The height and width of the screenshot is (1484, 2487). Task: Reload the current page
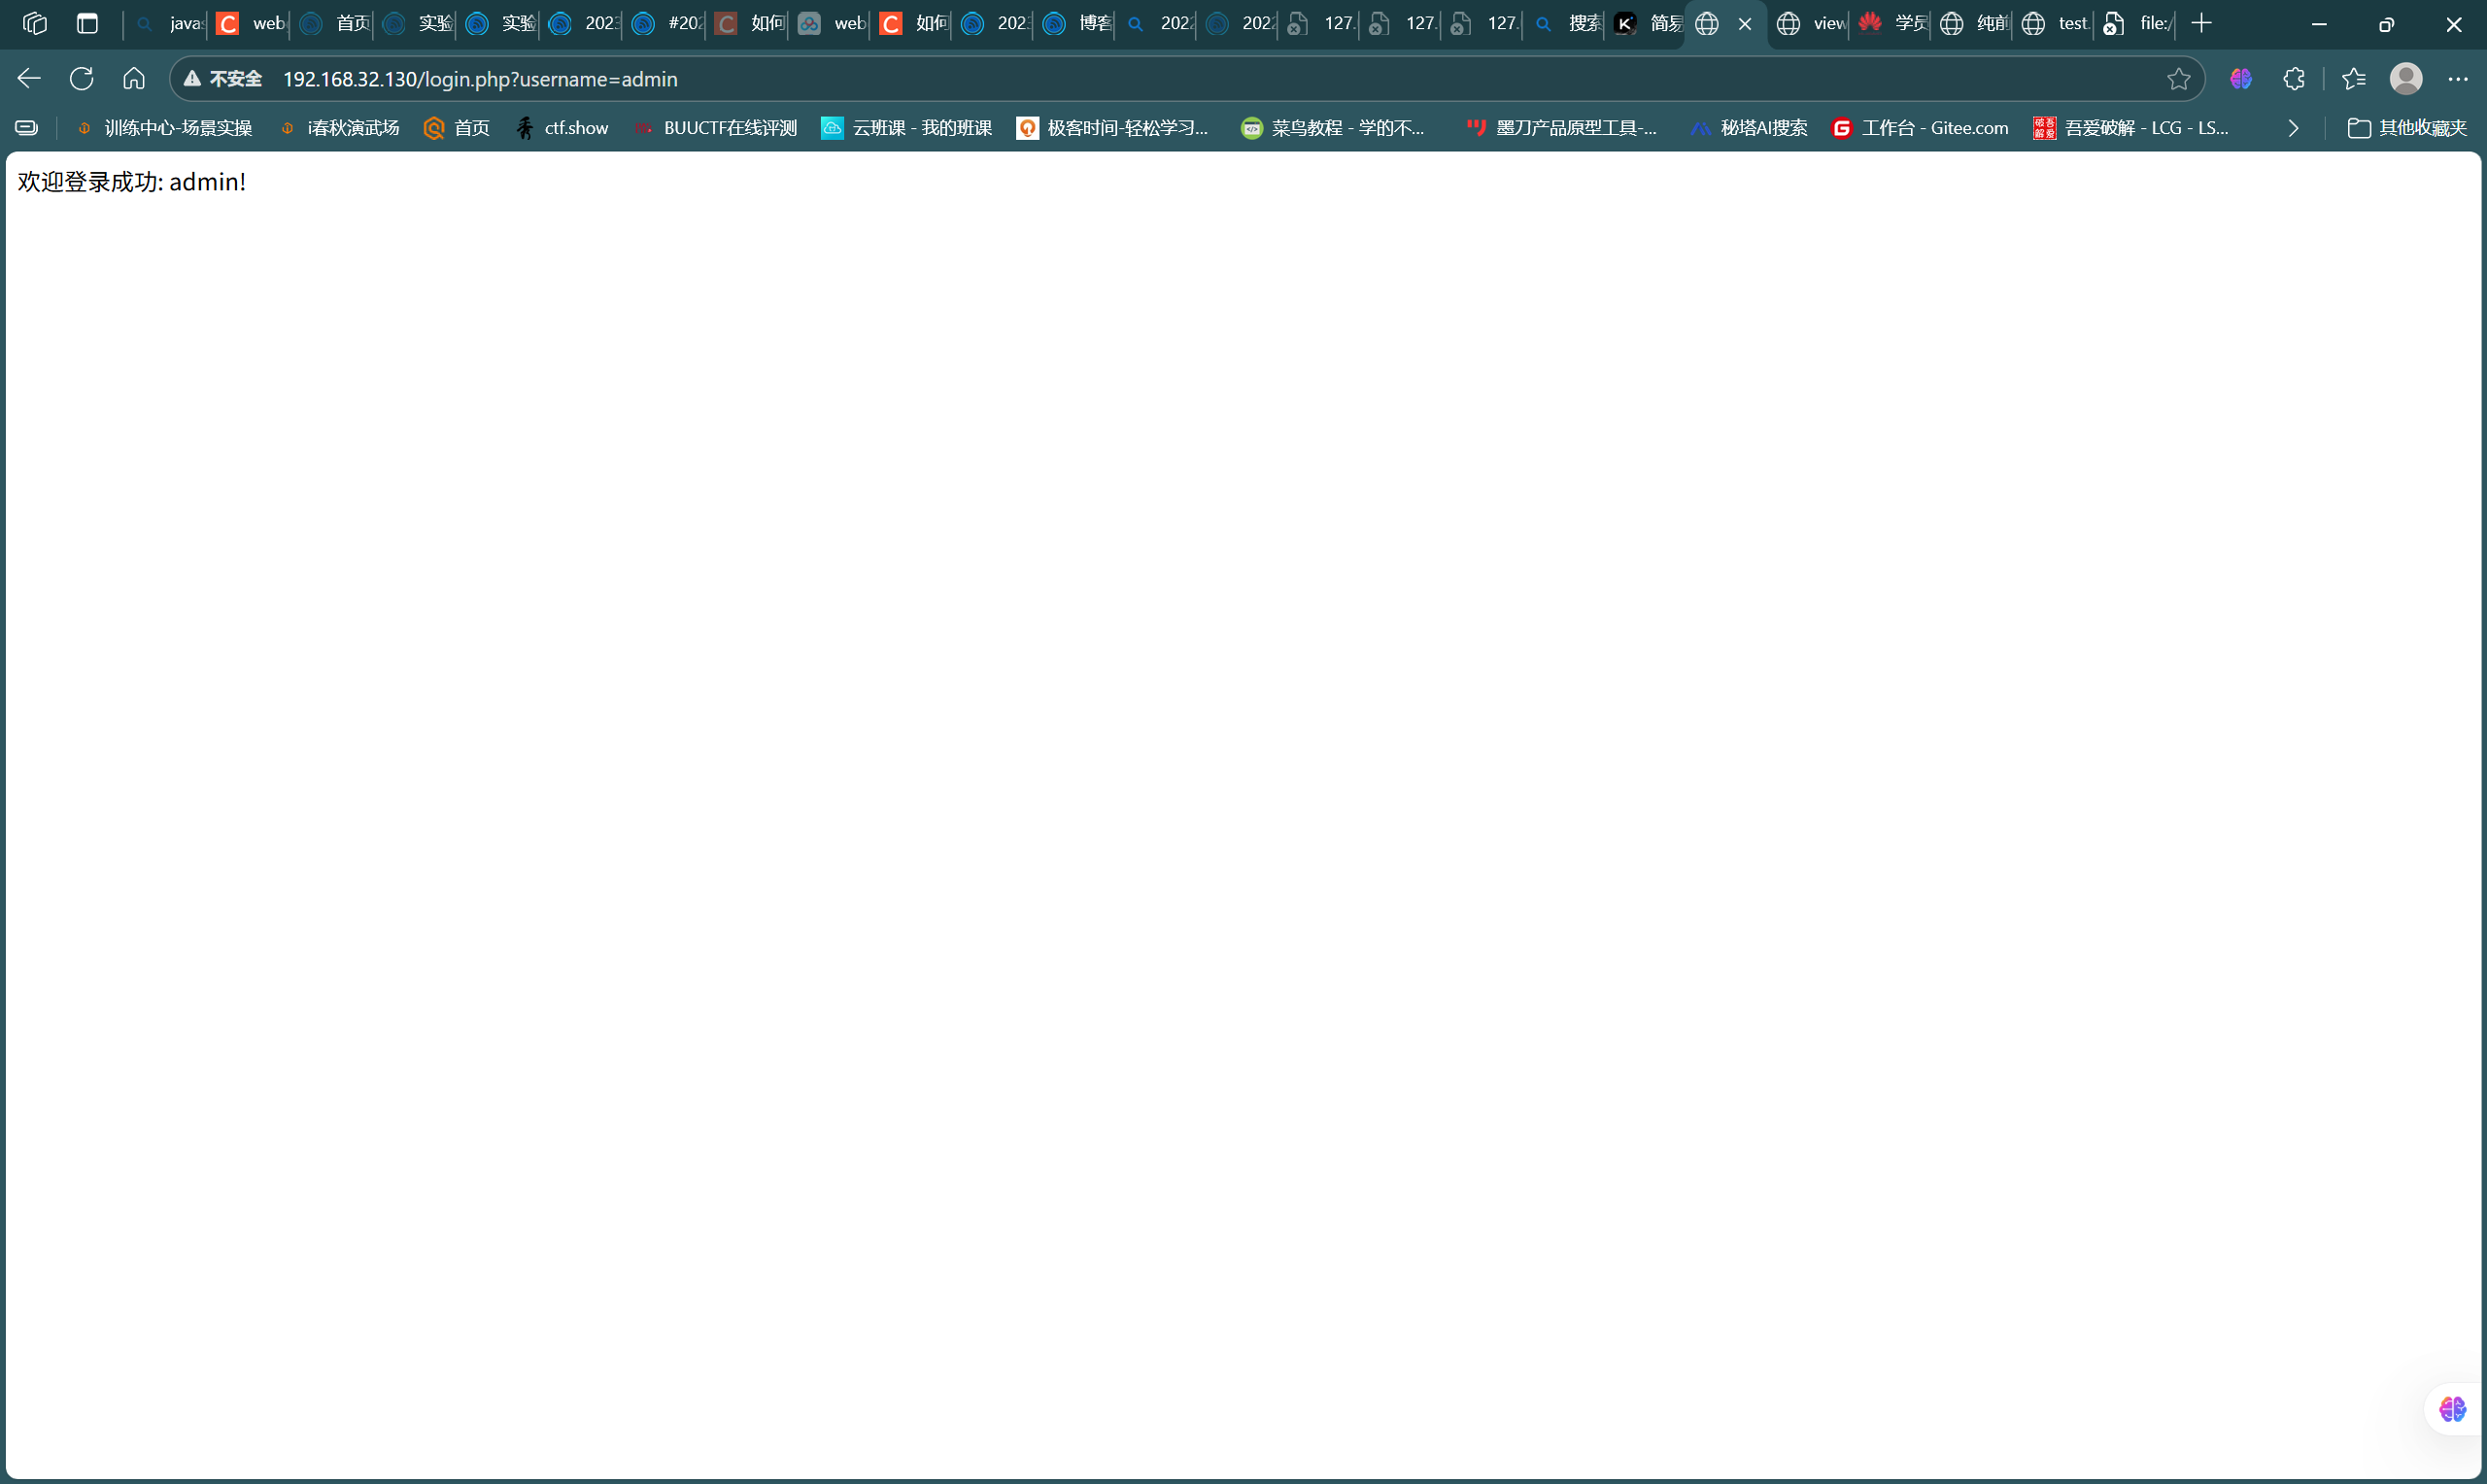point(81,79)
